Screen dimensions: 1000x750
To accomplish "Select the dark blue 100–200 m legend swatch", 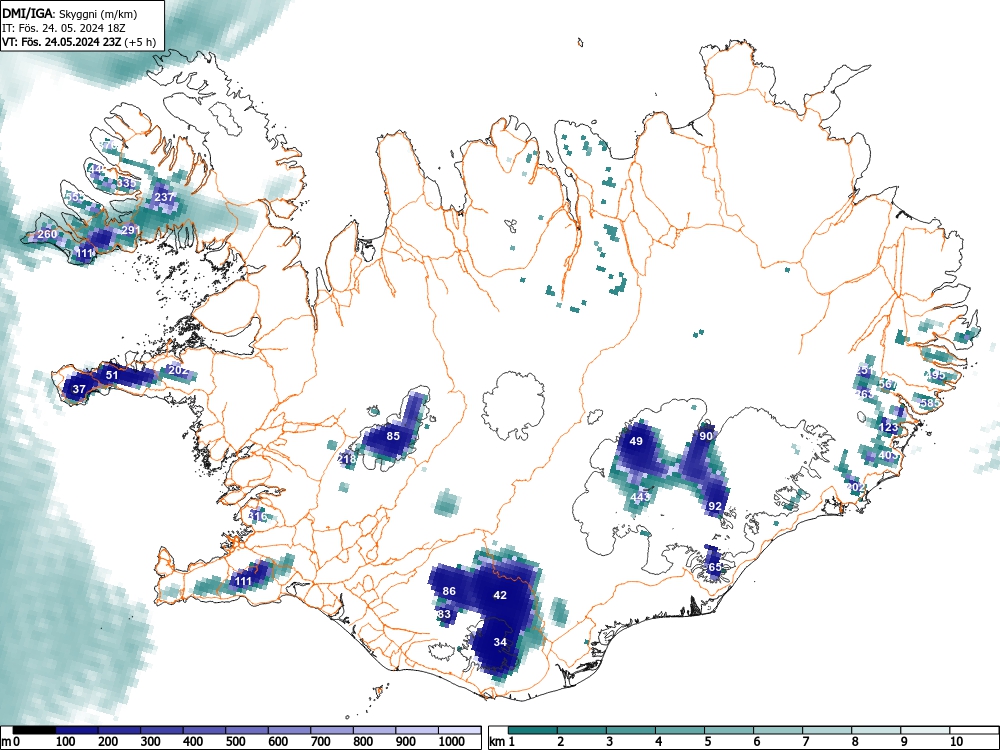I will click(x=77, y=730).
